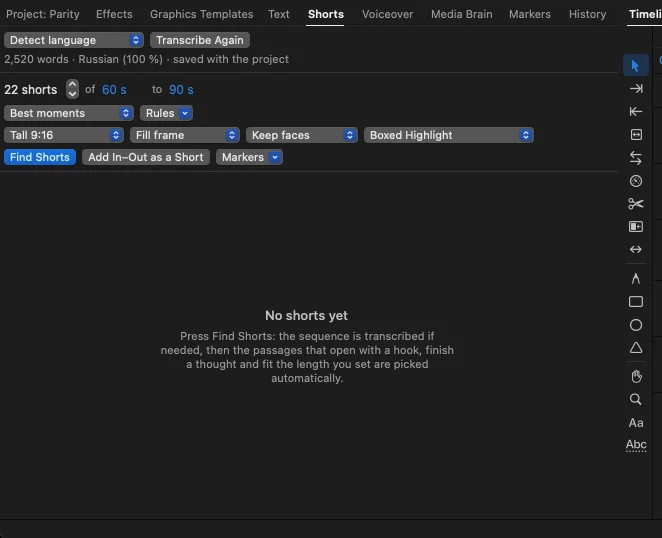The image size is (662, 538).
Task: Activate the hand pan tool
Action: coord(636,376)
